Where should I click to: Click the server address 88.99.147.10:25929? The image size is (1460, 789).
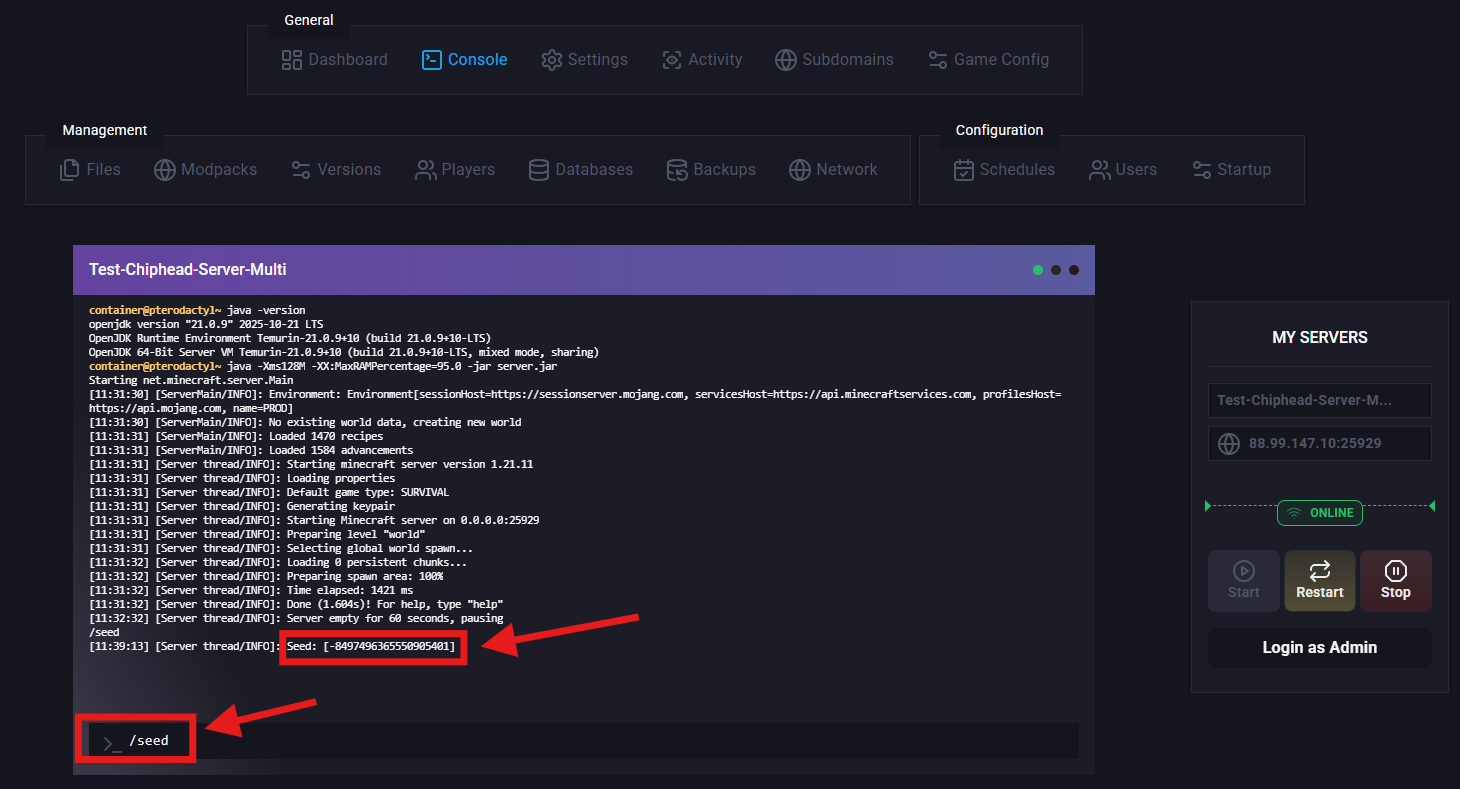pyautogui.click(x=1320, y=443)
